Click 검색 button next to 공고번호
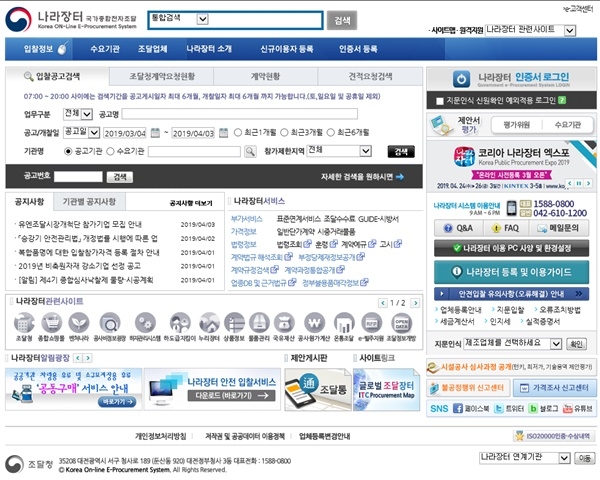This screenshot has width=600, height=480. point(120,177)
